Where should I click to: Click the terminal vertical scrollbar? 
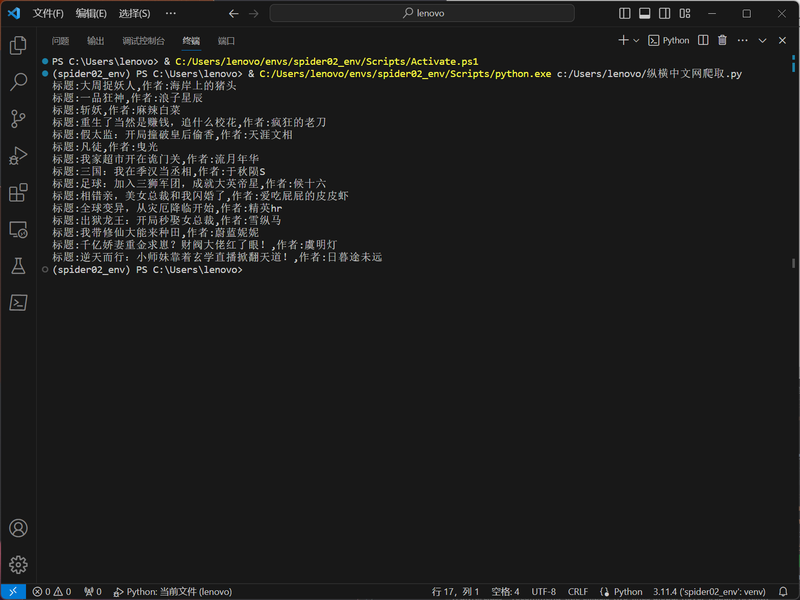793,264
